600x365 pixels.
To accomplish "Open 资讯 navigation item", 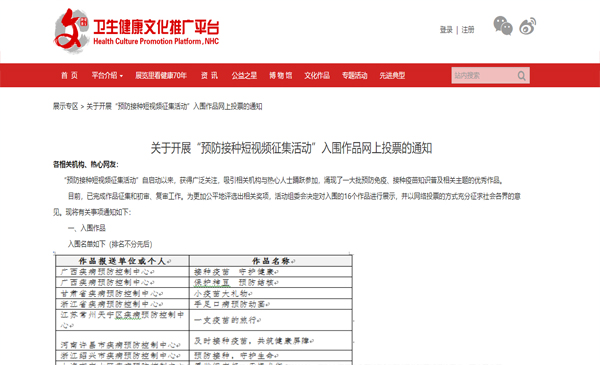I will 209,75.
